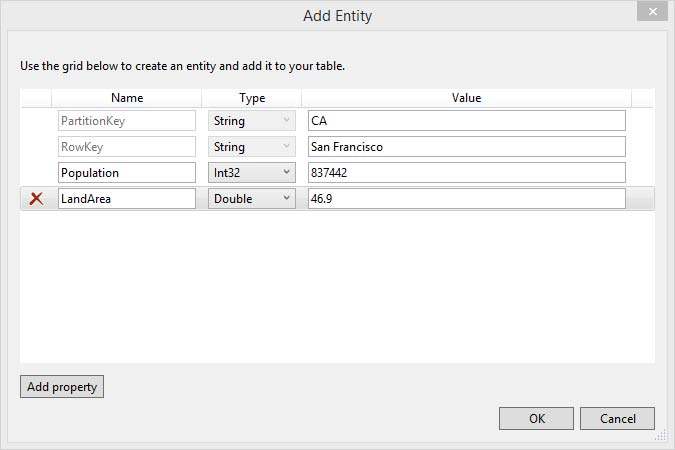
Task: Select the Value column header
Action: click(466, 98)
